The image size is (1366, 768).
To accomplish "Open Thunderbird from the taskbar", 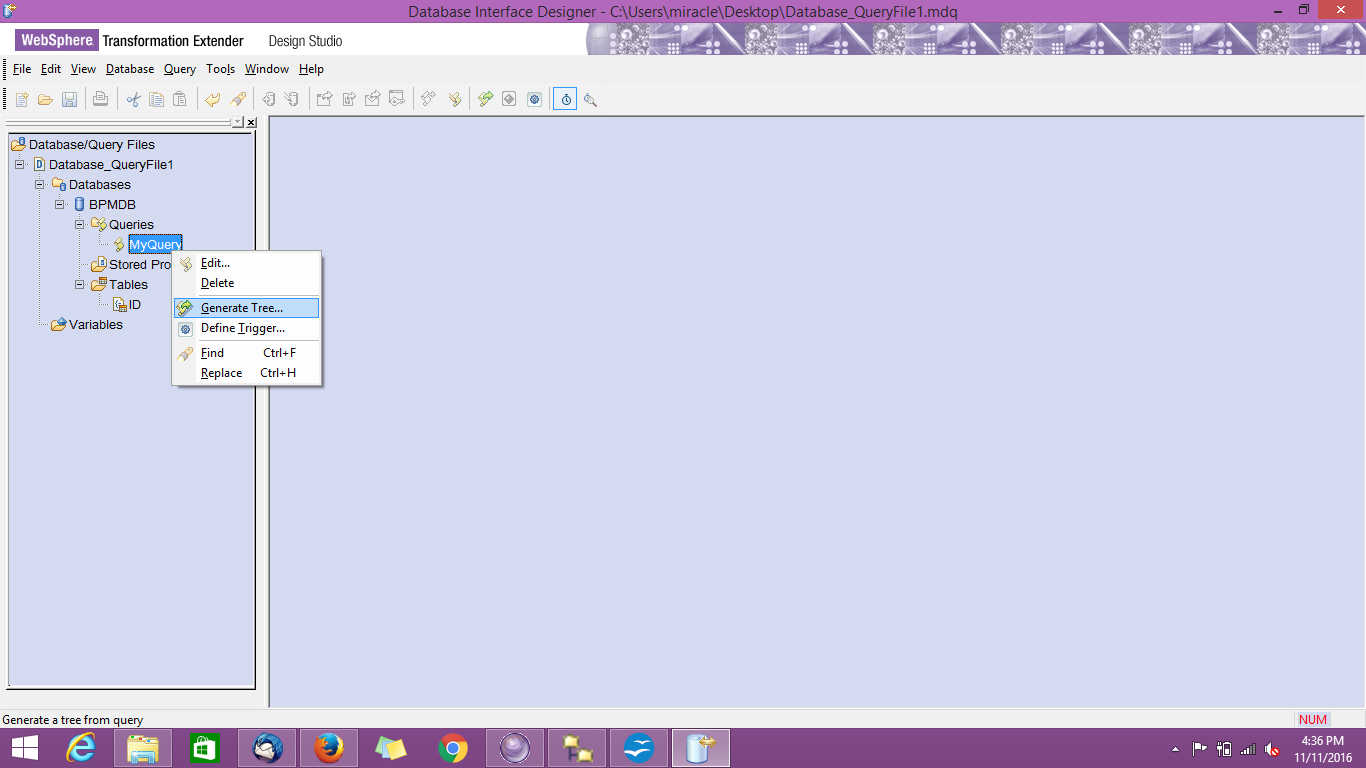I will (x=267, y=748).
